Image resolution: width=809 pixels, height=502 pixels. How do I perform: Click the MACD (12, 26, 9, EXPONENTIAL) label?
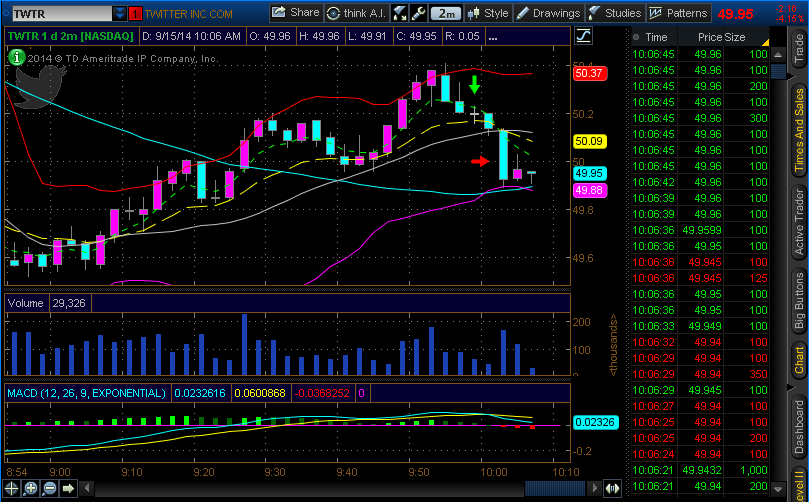tap(87, 394)
